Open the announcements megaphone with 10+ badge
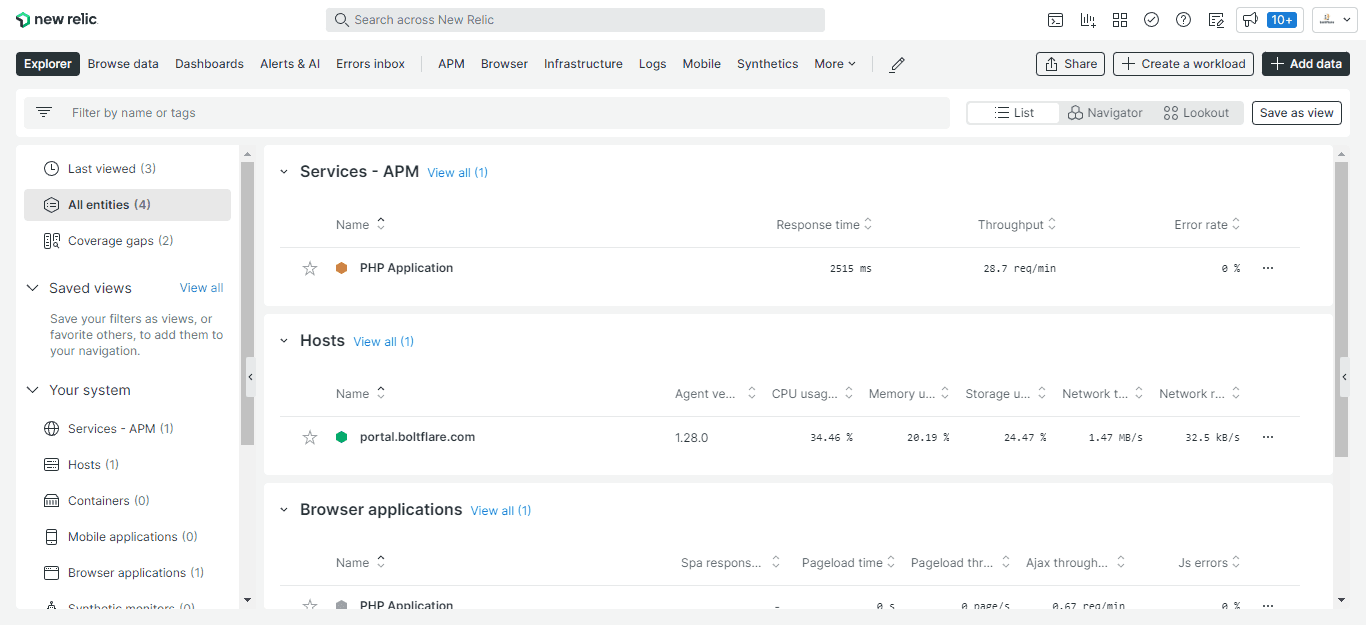Viewport: 1366px width, 625px height. [1269, 20]
